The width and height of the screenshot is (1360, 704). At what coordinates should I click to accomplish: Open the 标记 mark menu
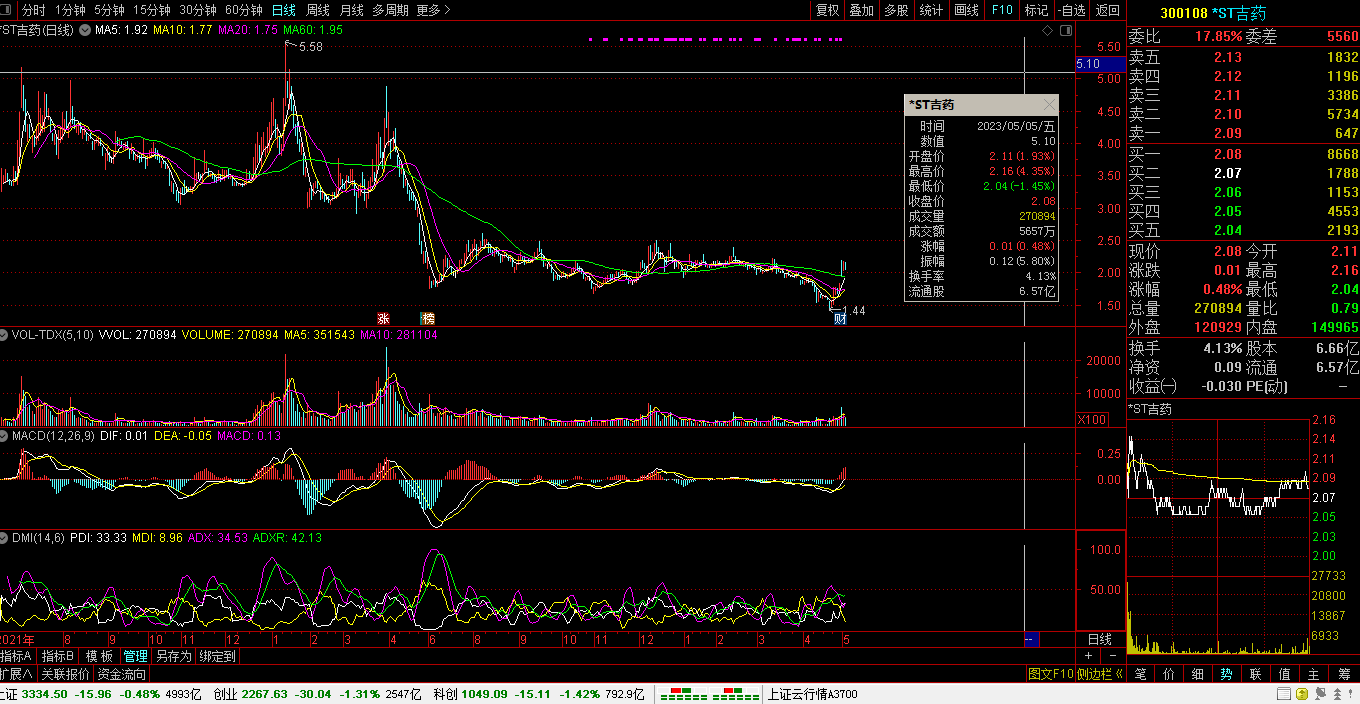(x=1037, y=10)
